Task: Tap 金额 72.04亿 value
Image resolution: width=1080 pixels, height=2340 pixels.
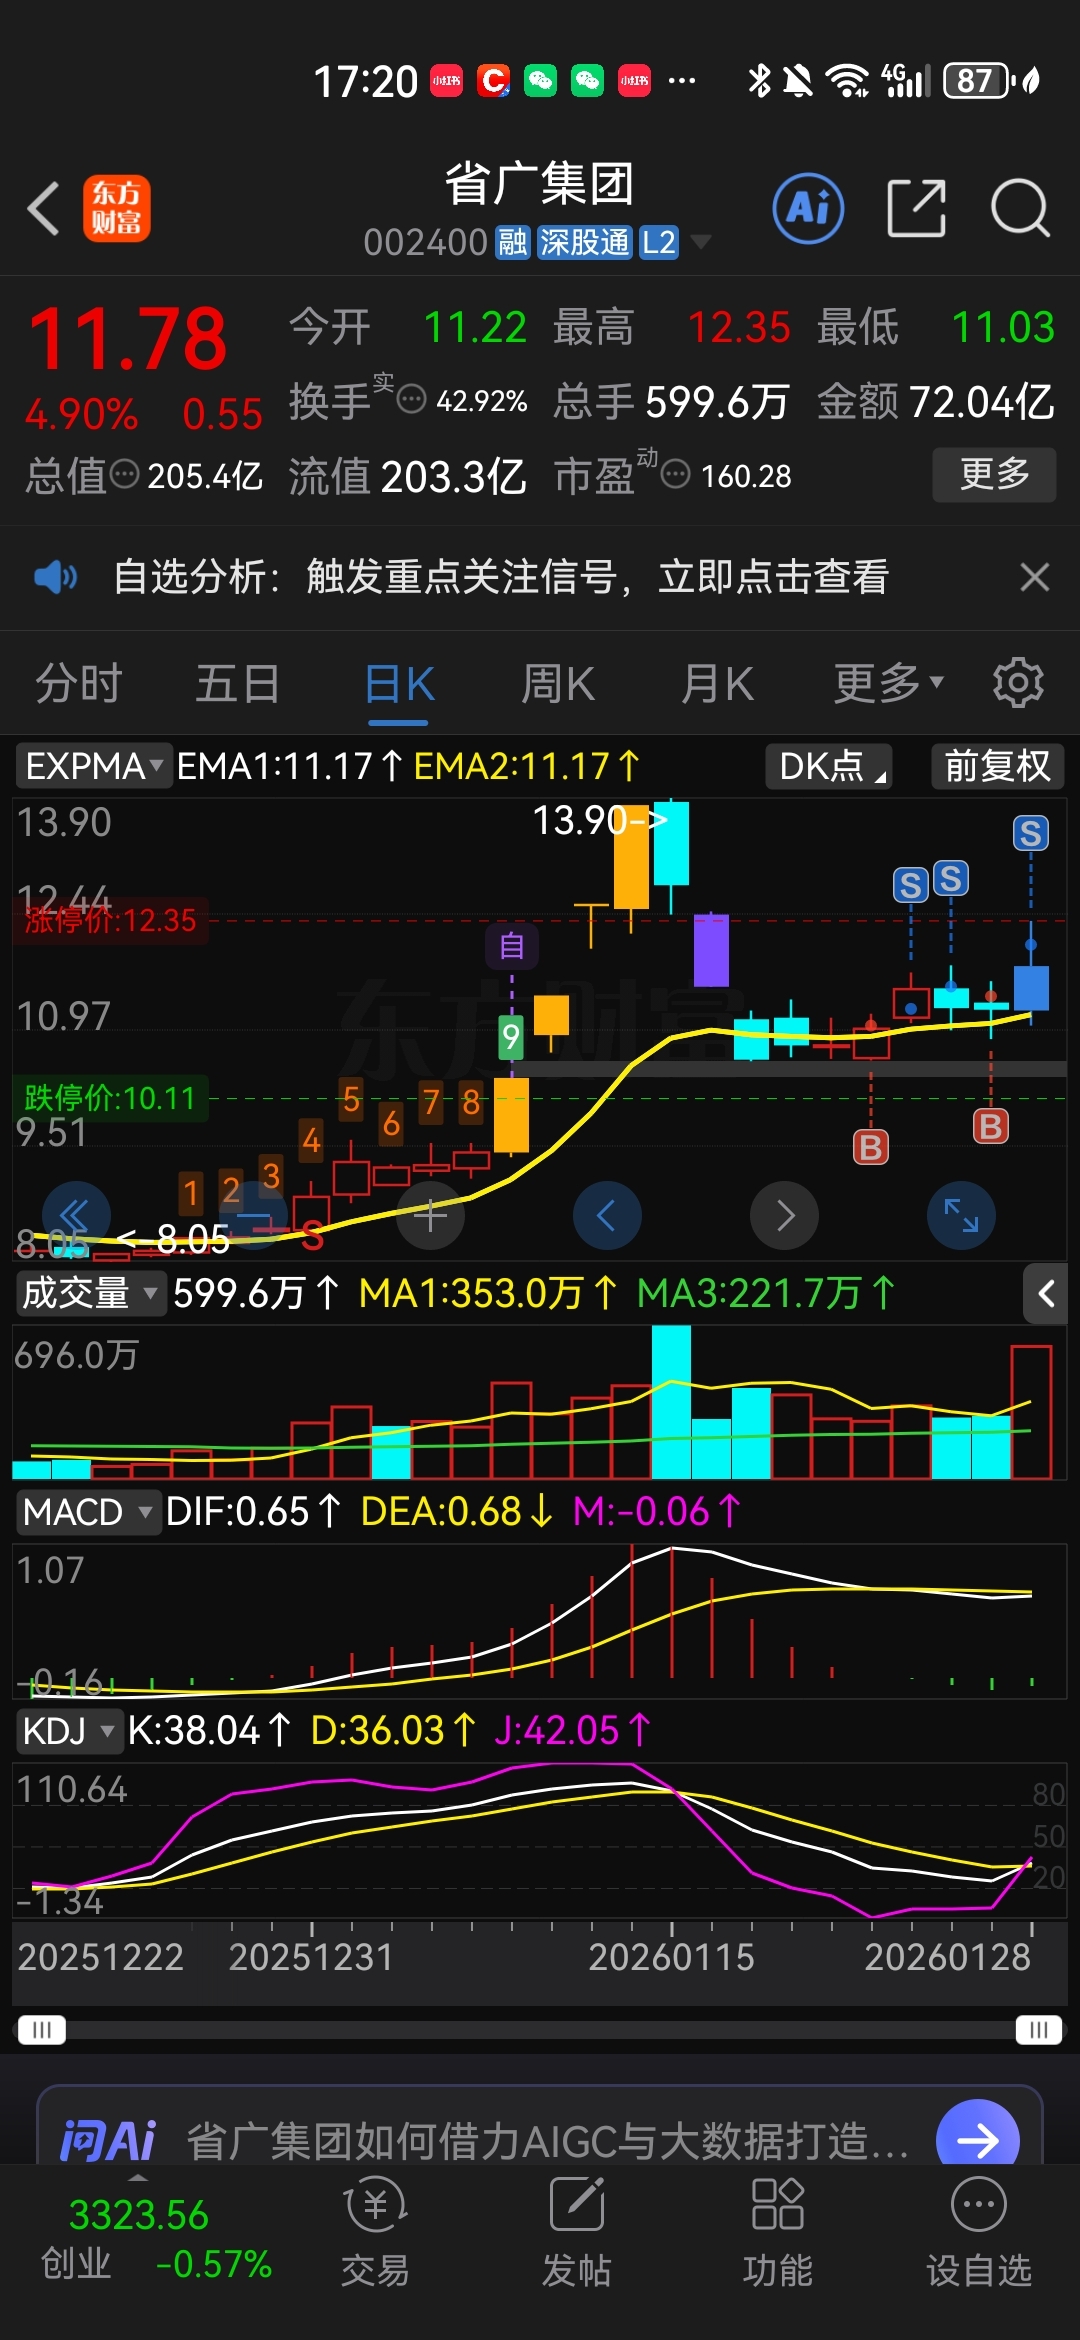Action: point(982,401)
